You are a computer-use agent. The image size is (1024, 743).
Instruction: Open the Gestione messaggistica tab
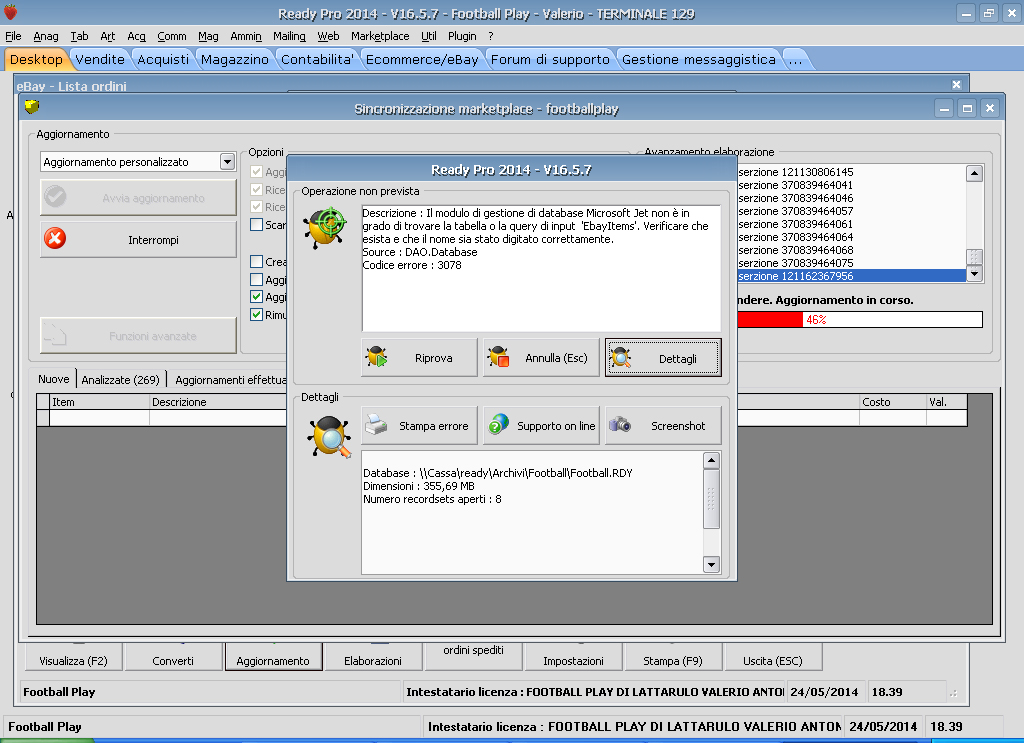coord(699,59)
